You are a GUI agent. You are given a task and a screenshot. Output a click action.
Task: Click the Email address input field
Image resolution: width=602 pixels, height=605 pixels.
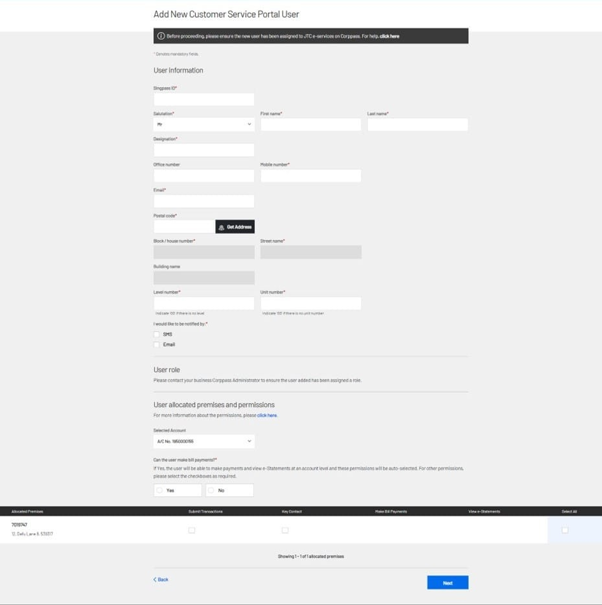click(204, 201)
